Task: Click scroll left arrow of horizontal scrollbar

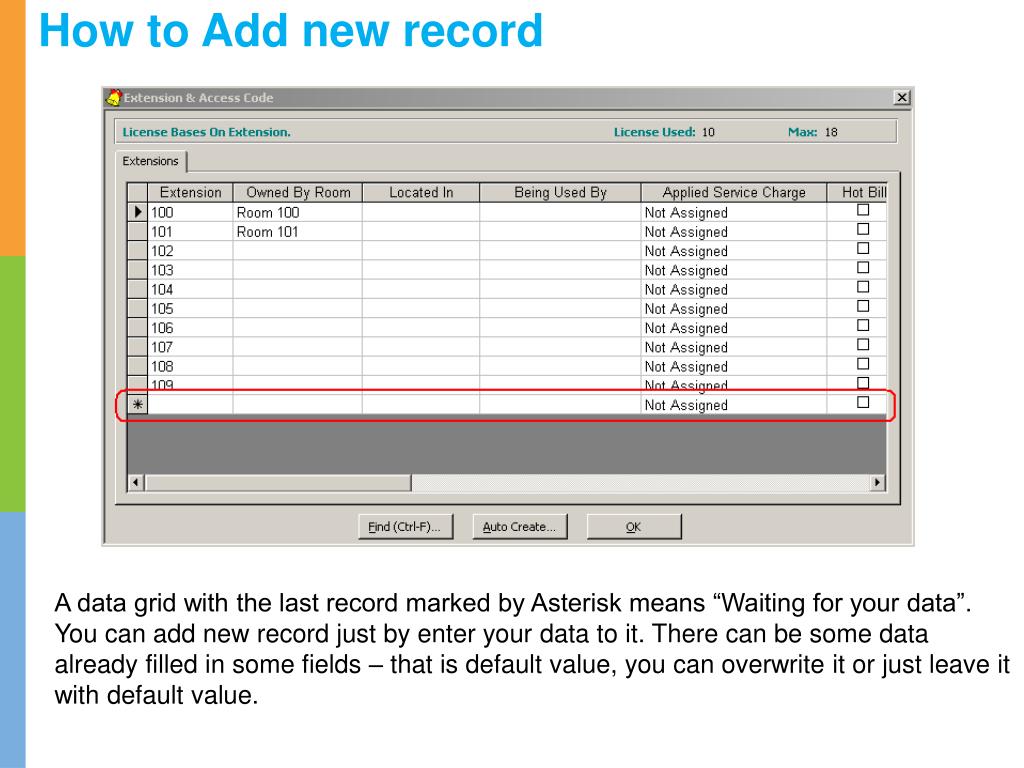Action: (x=136, y=483)
